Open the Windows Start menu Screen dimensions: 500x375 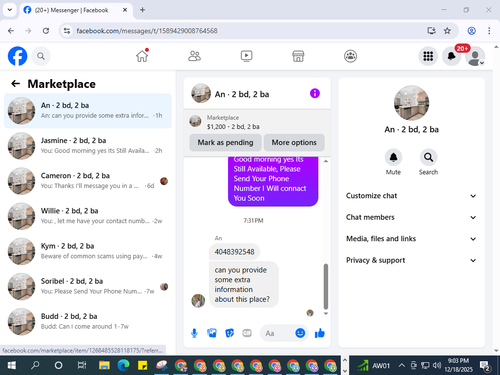point(12,365)
